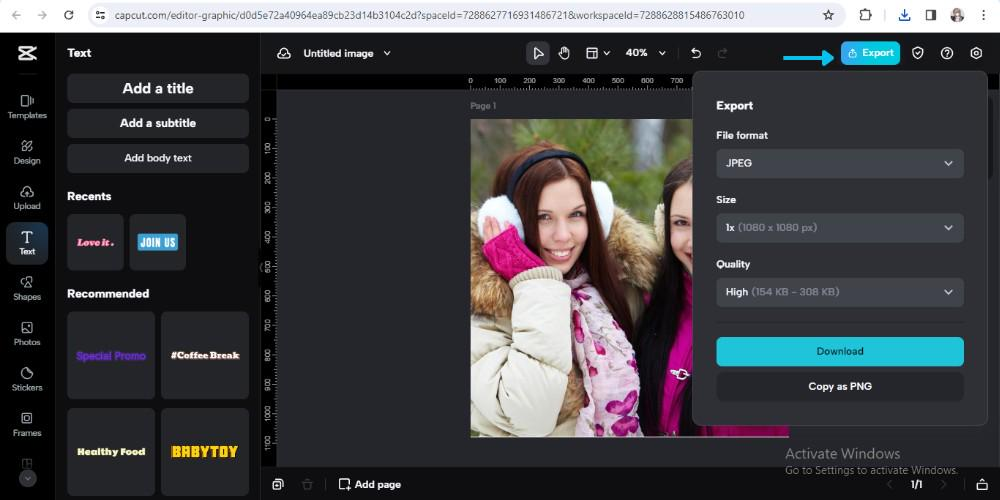Screen dimensions: 1000x500
Task: Open the 40% zoom dropdown
Action: [x=645, y=54]
